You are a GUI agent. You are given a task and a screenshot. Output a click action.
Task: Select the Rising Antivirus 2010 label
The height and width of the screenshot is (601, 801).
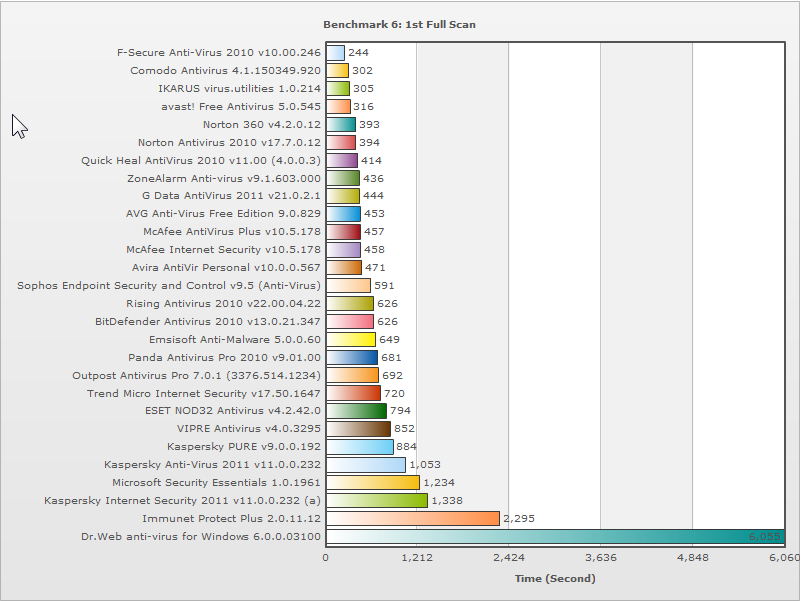(x=224, y=303)
